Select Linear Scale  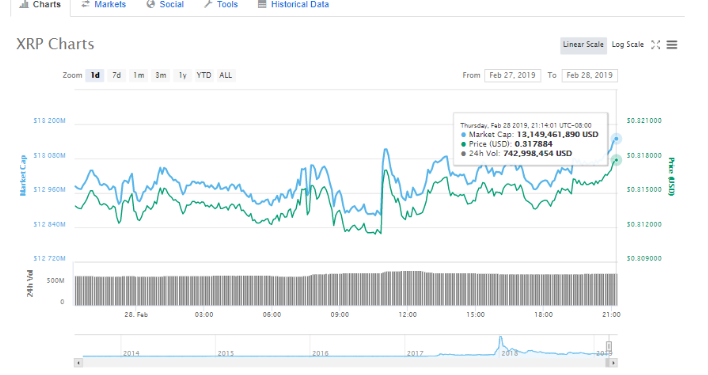pyautogui.click(x=583, y=45)
